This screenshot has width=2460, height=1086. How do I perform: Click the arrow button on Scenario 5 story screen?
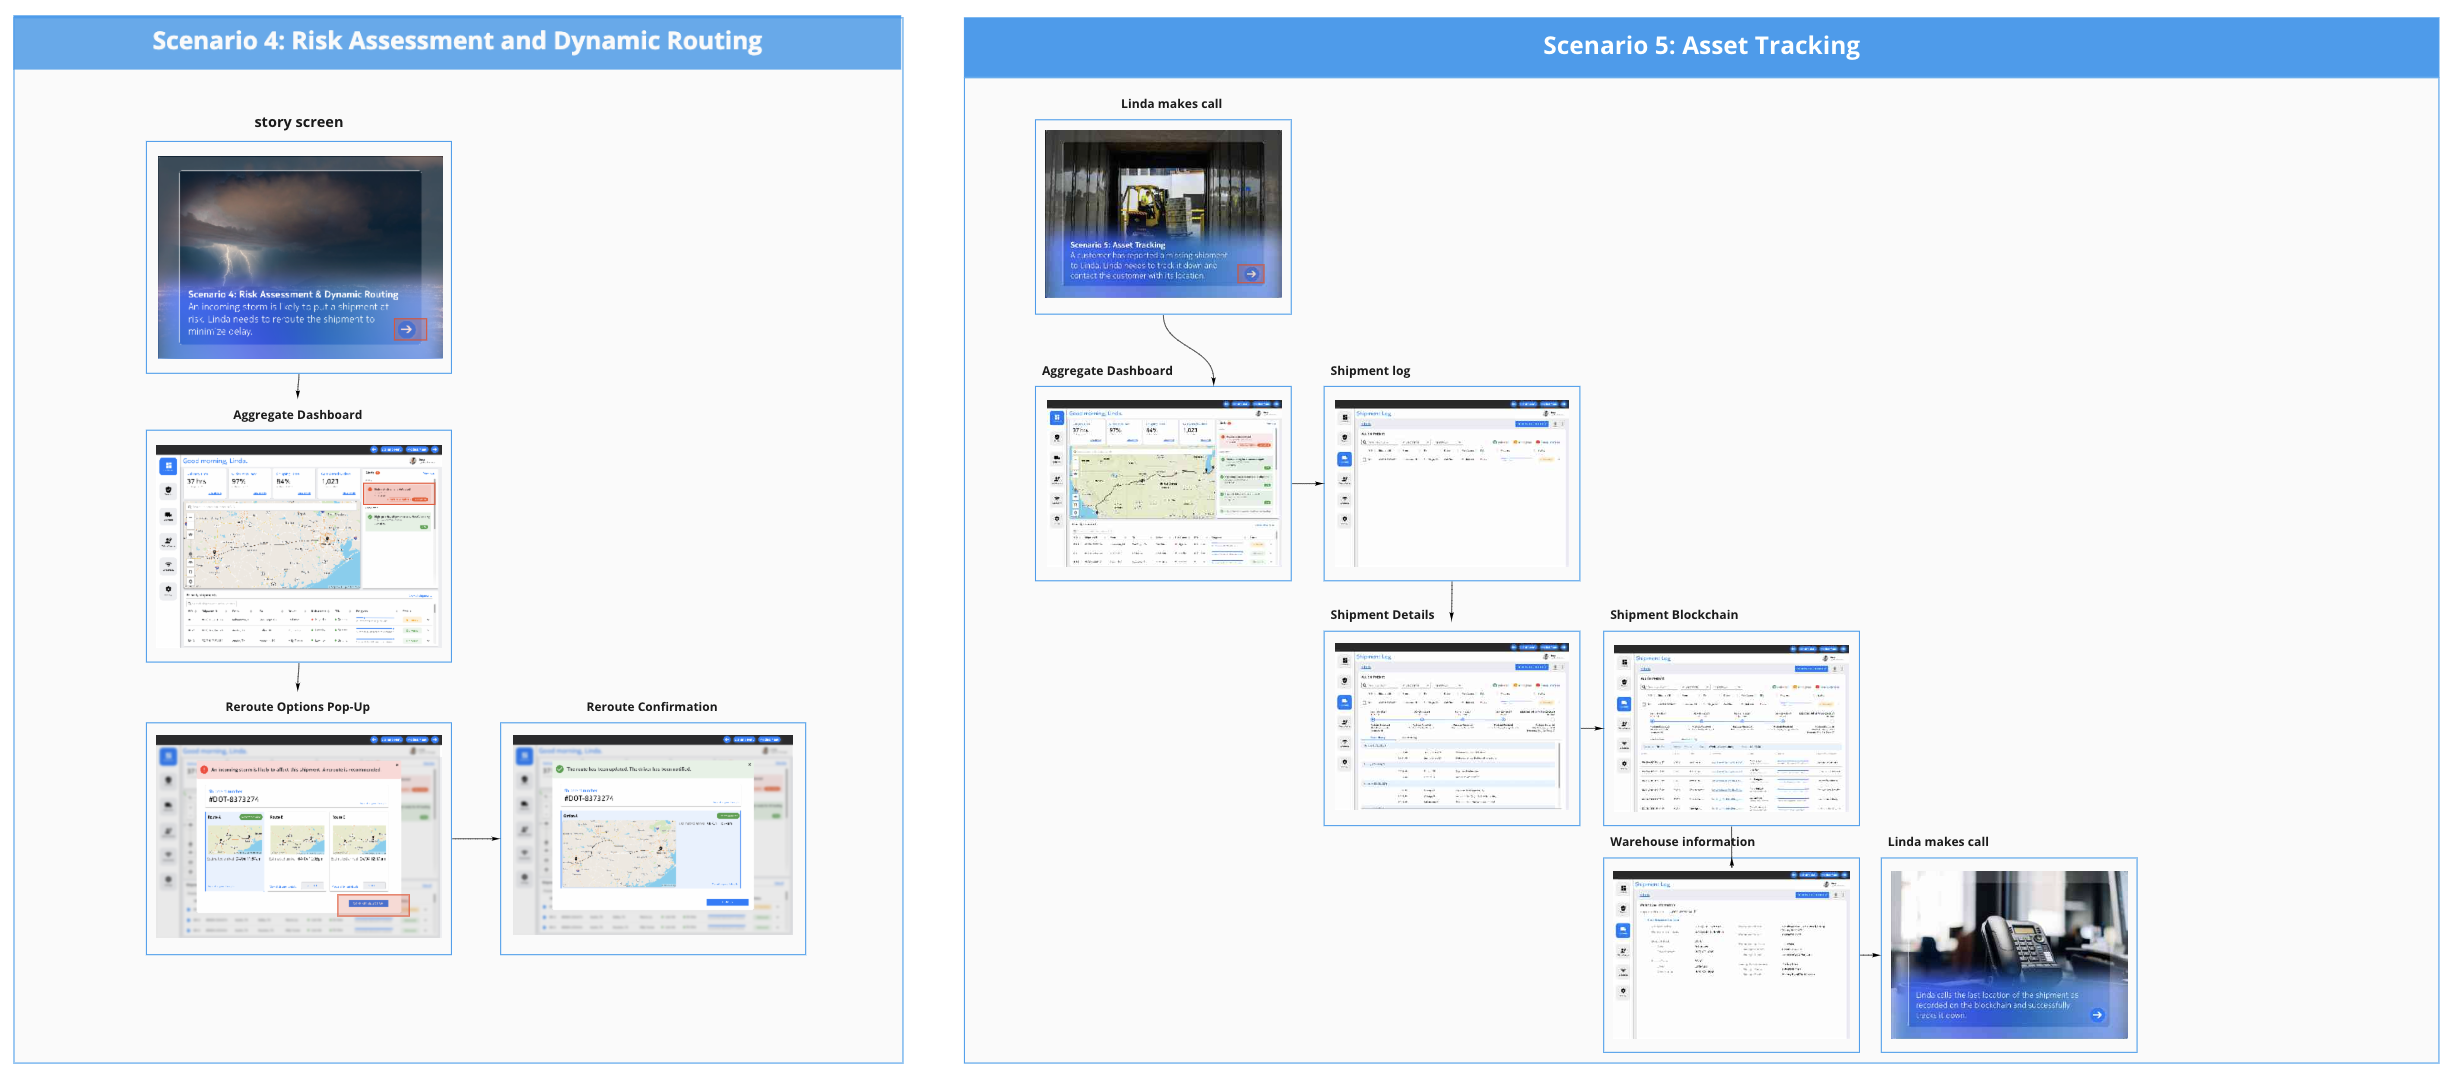(x=1251, y=273)
